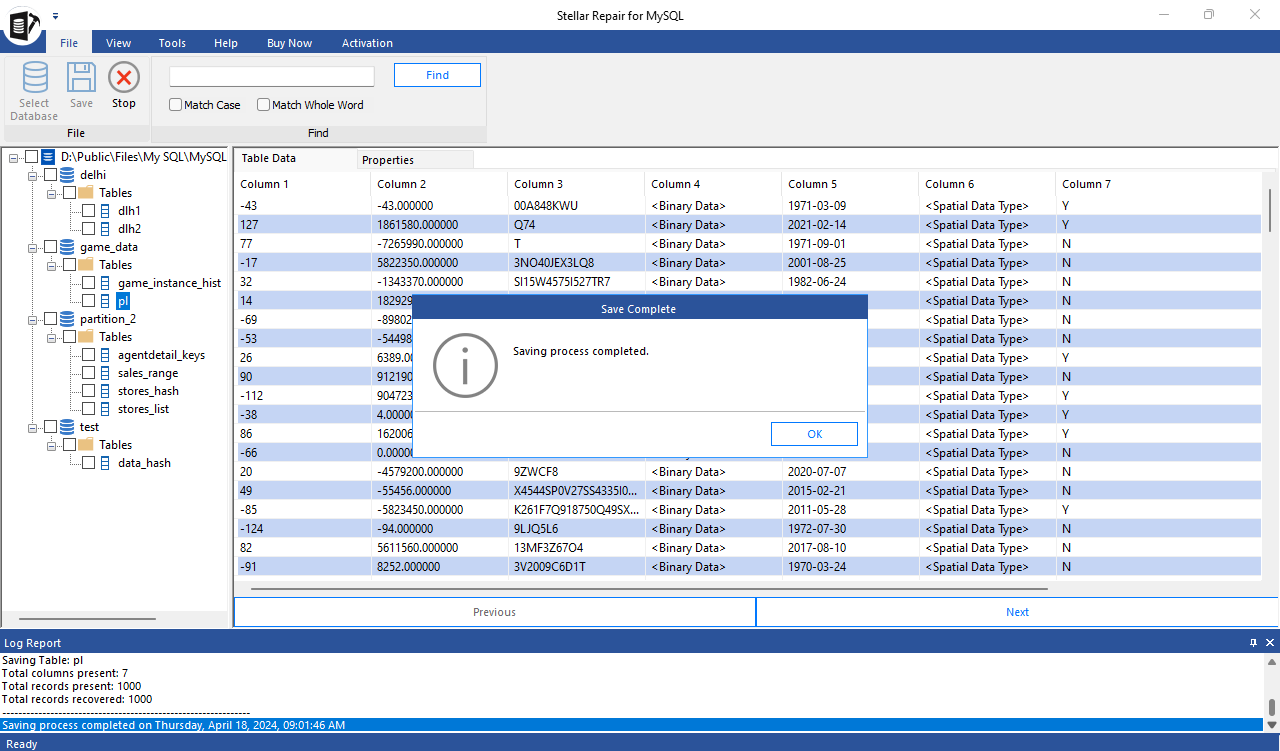This screenshot has width=1280, height=751.
Task: Check the root MySQL path checkbox
Action: pyautogui.click(x=31, y=157)
